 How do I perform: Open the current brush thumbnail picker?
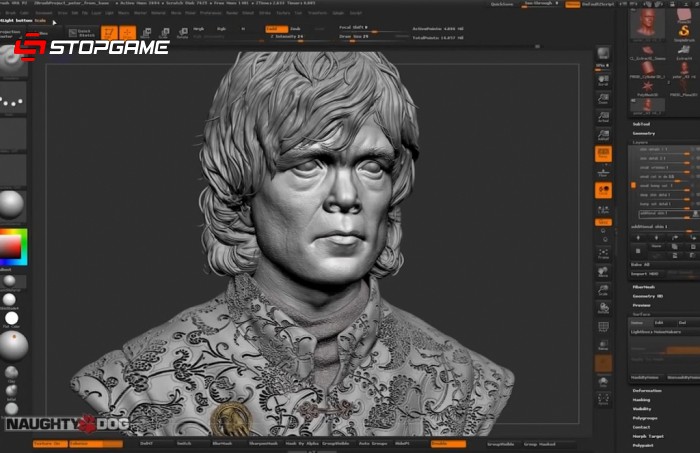point(12,62)
